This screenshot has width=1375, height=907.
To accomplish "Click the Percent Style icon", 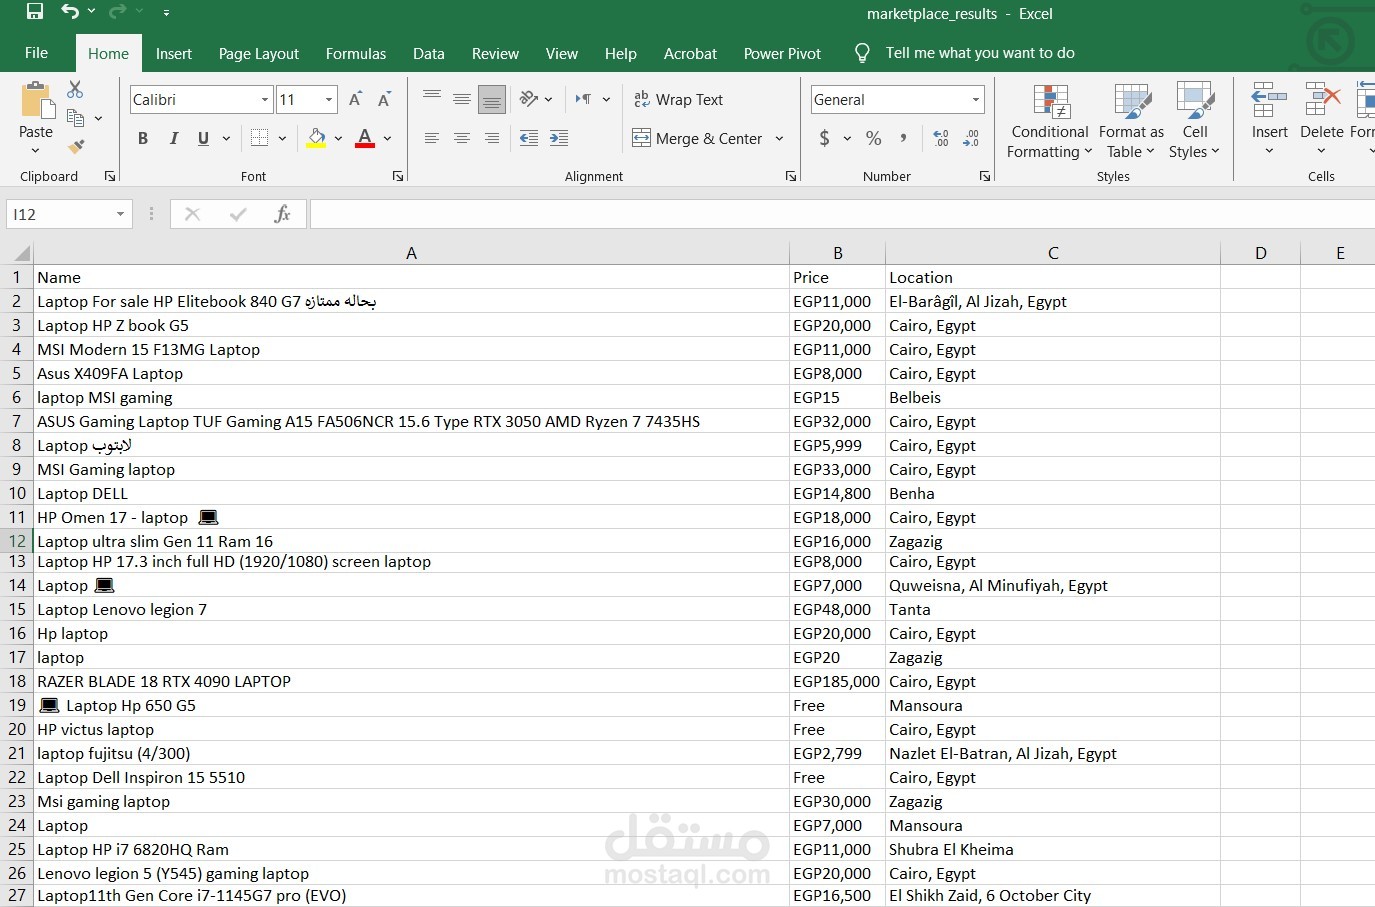I will (874, 138).
